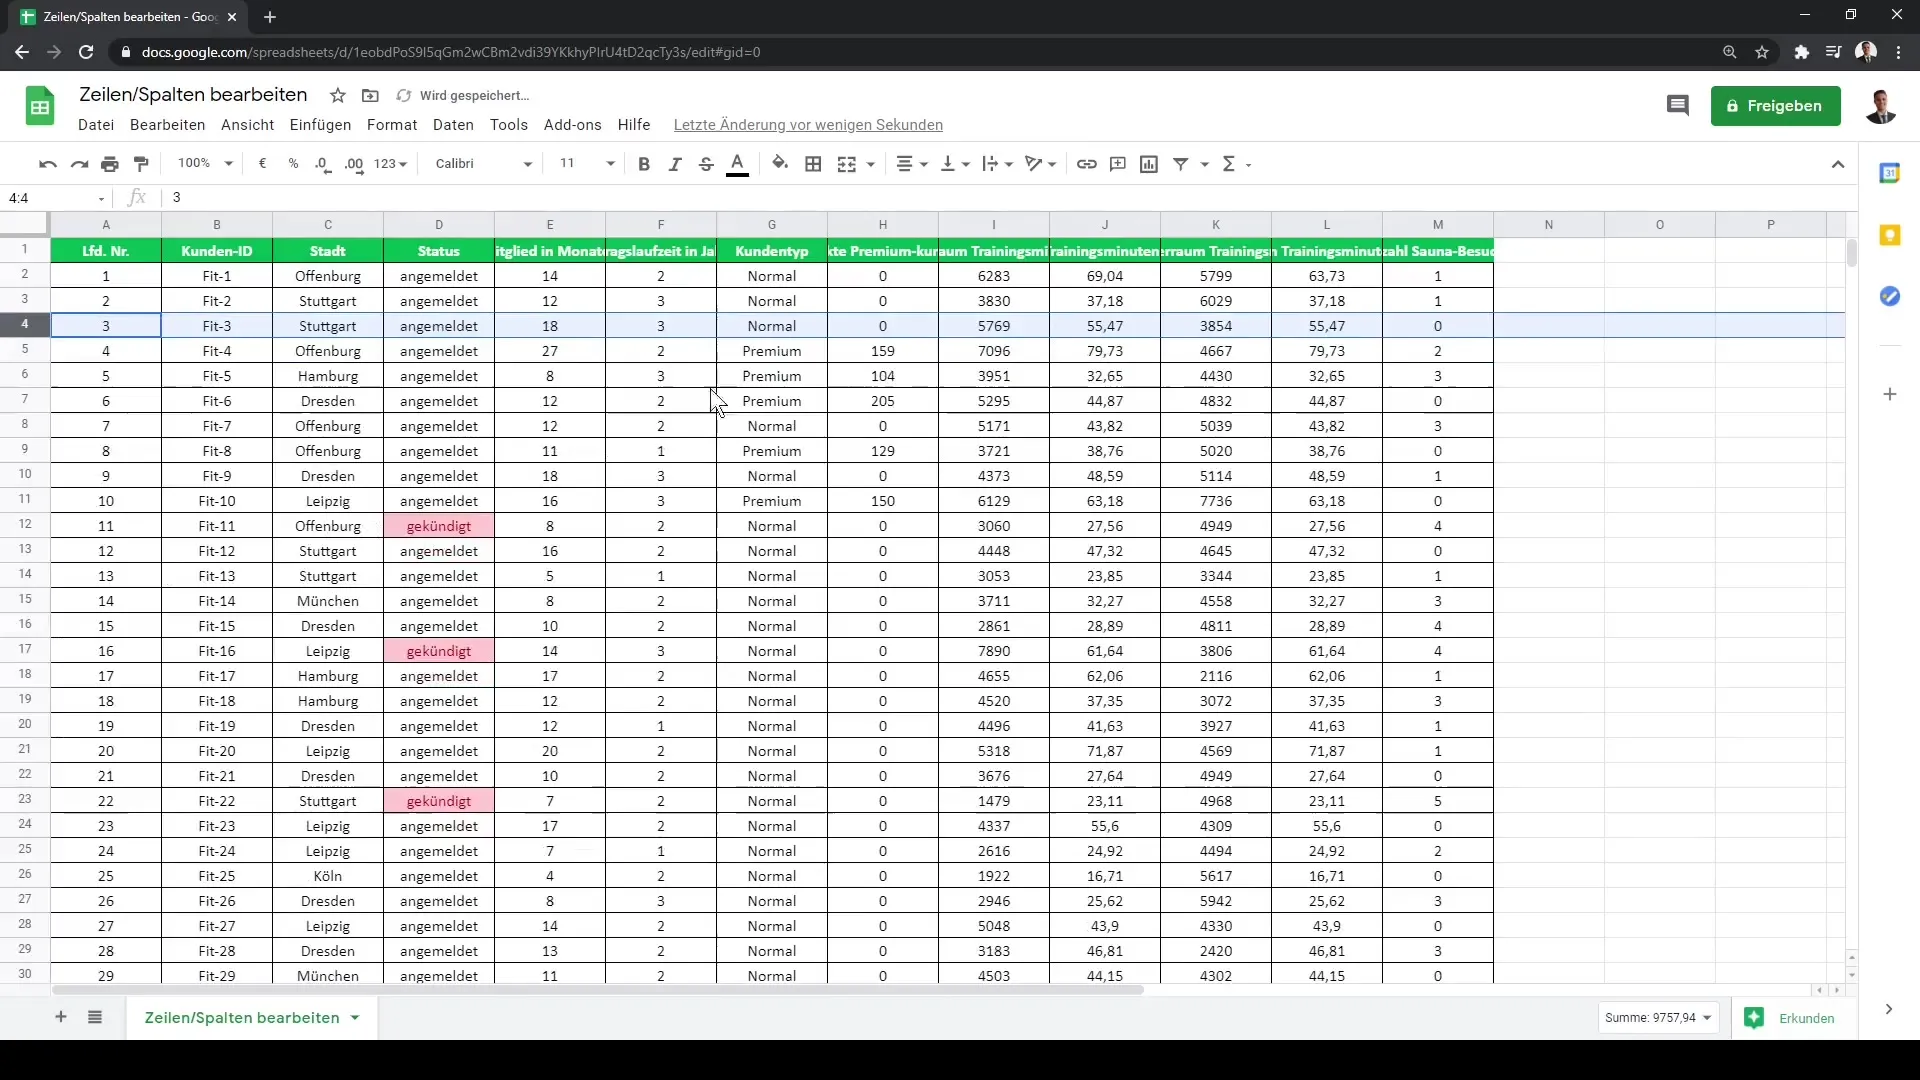Open the Format menu

pos(392,124)
